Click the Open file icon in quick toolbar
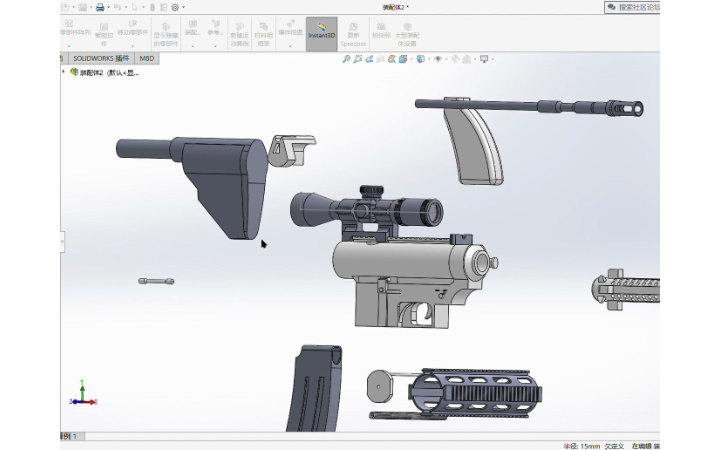 click(x=65, y=7)
